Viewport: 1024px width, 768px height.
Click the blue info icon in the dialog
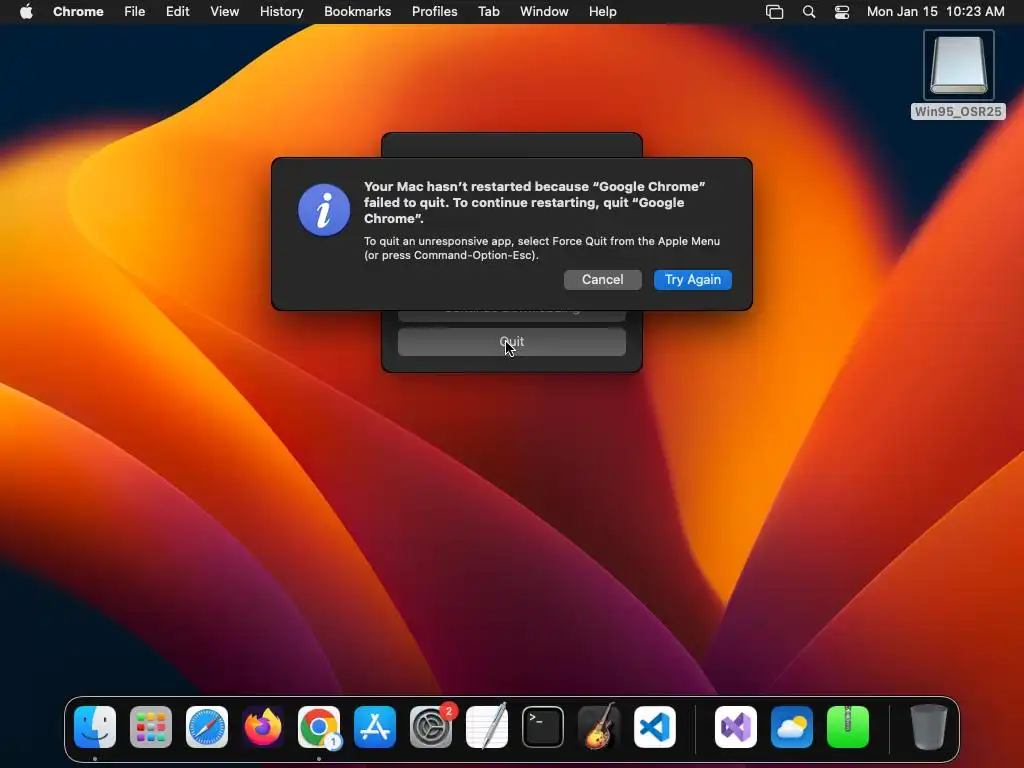(x=324, y=210)
